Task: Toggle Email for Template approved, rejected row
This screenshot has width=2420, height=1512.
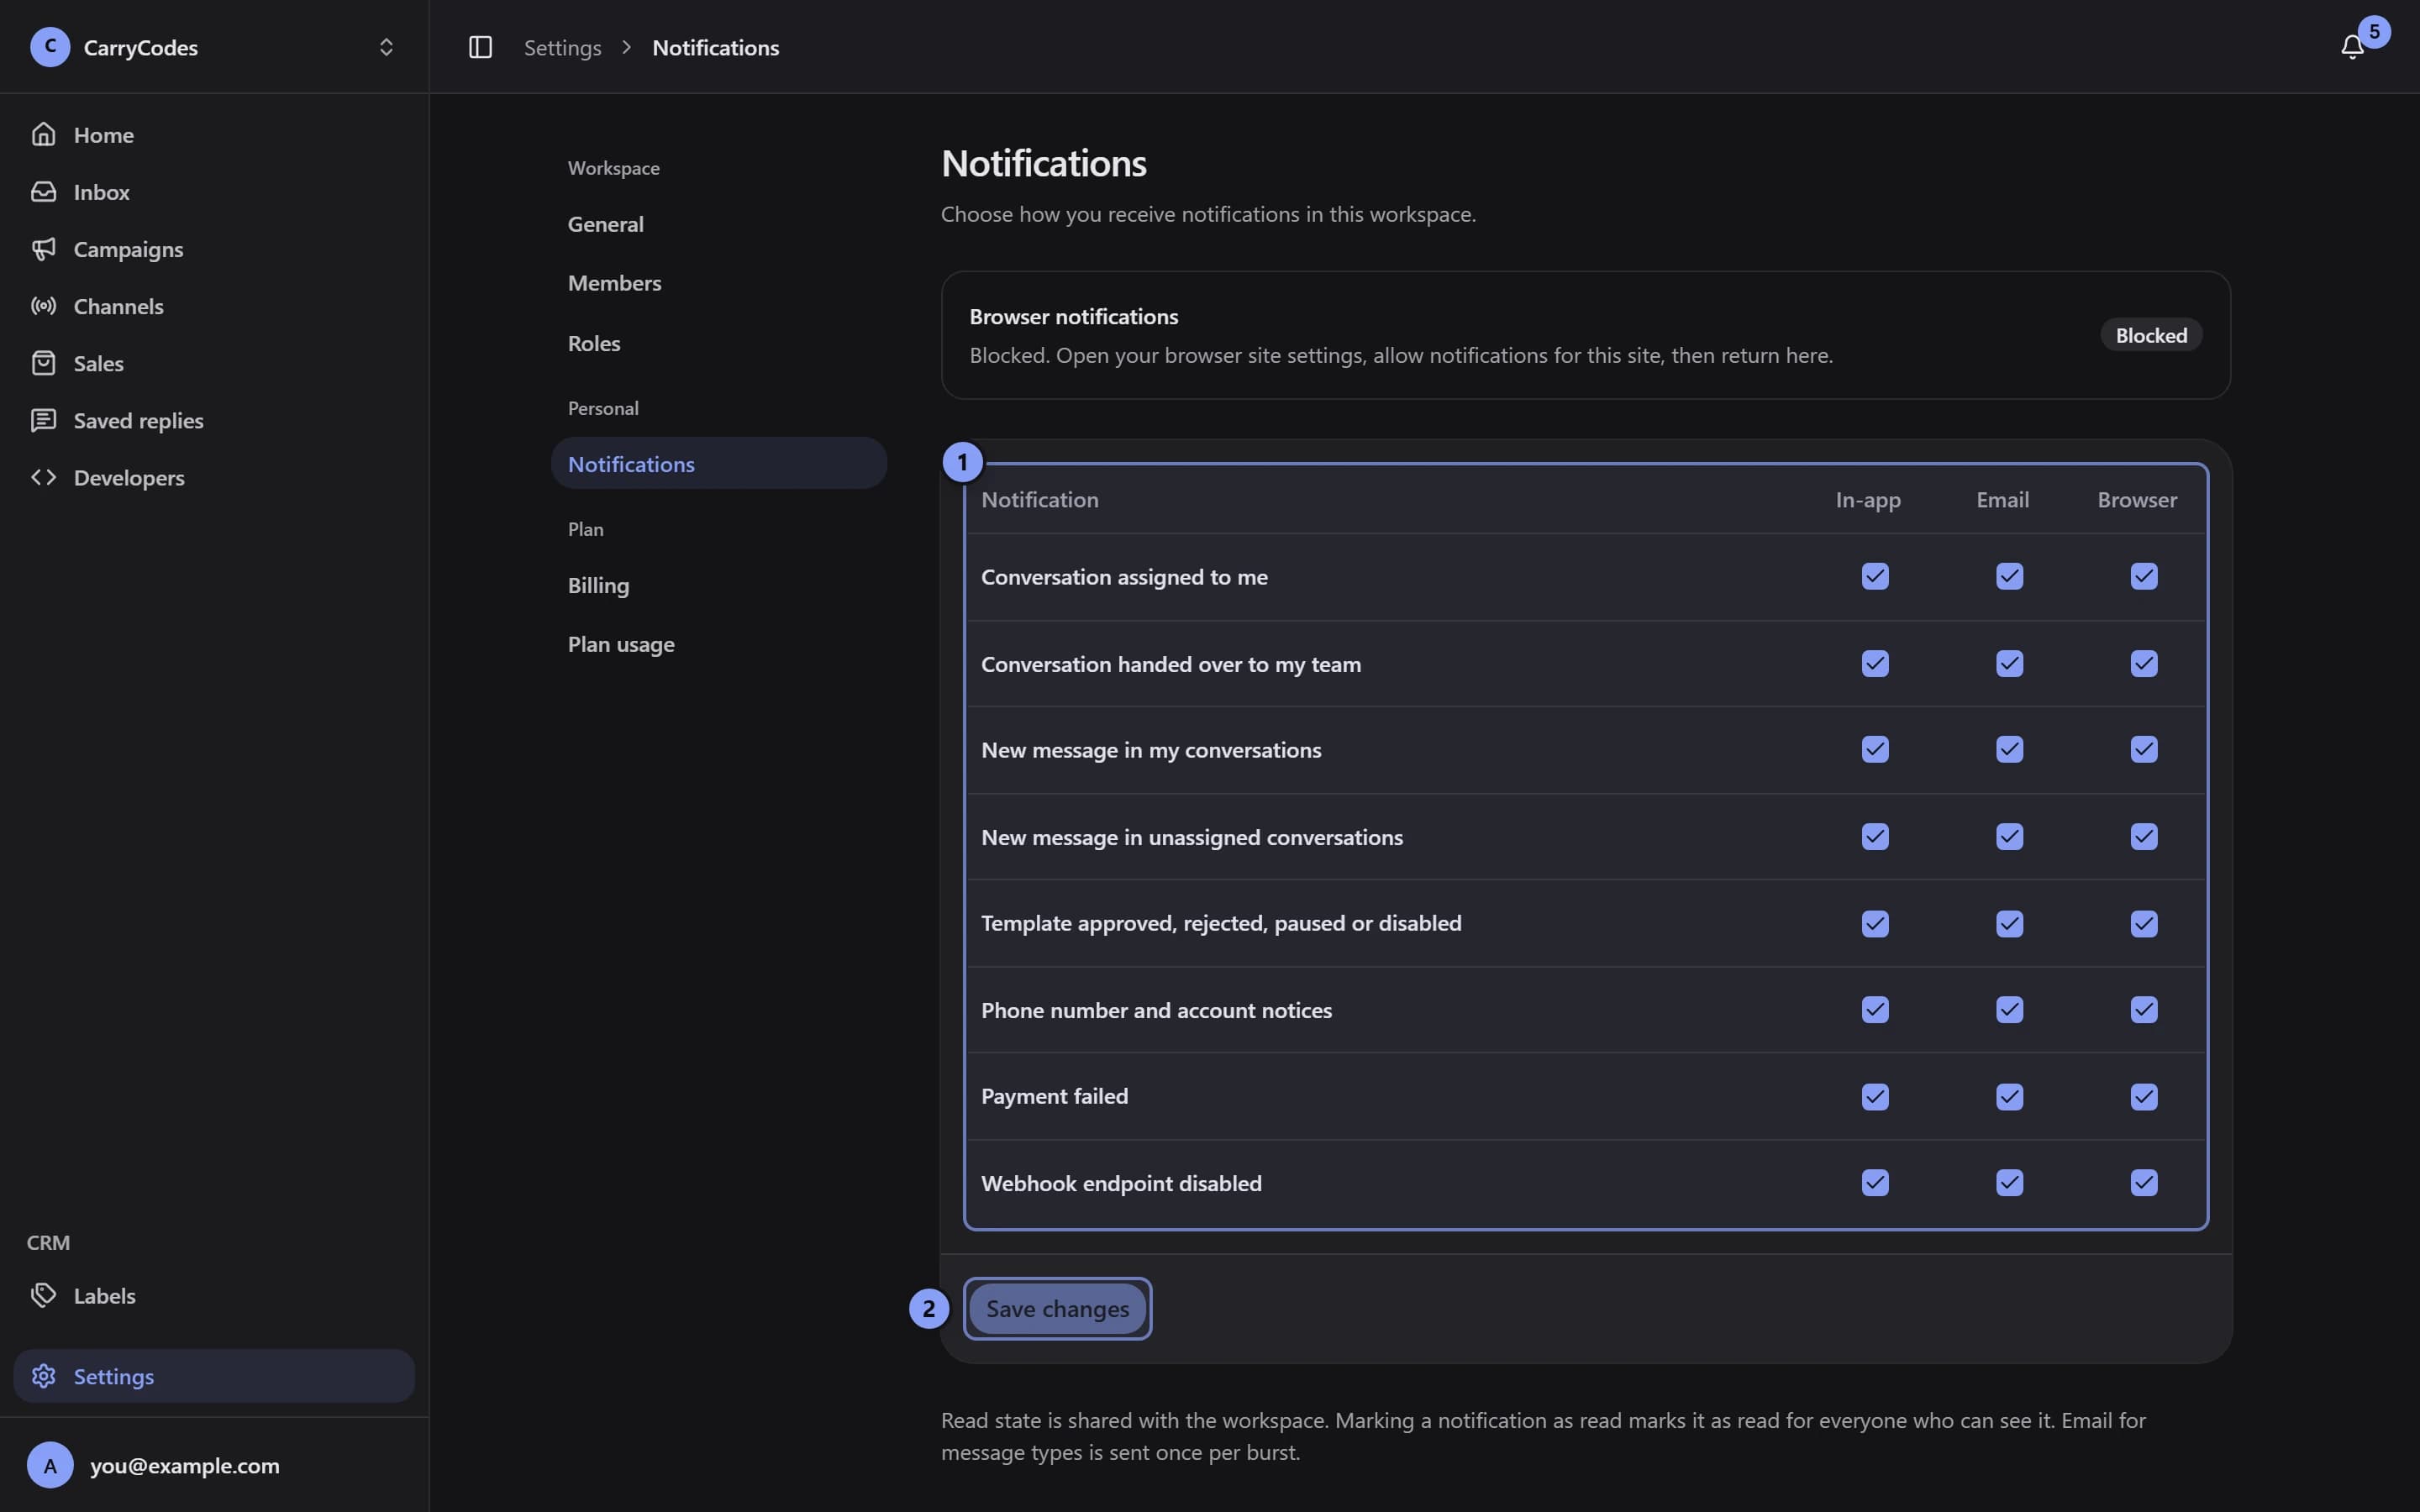Action: (2009, 923)
